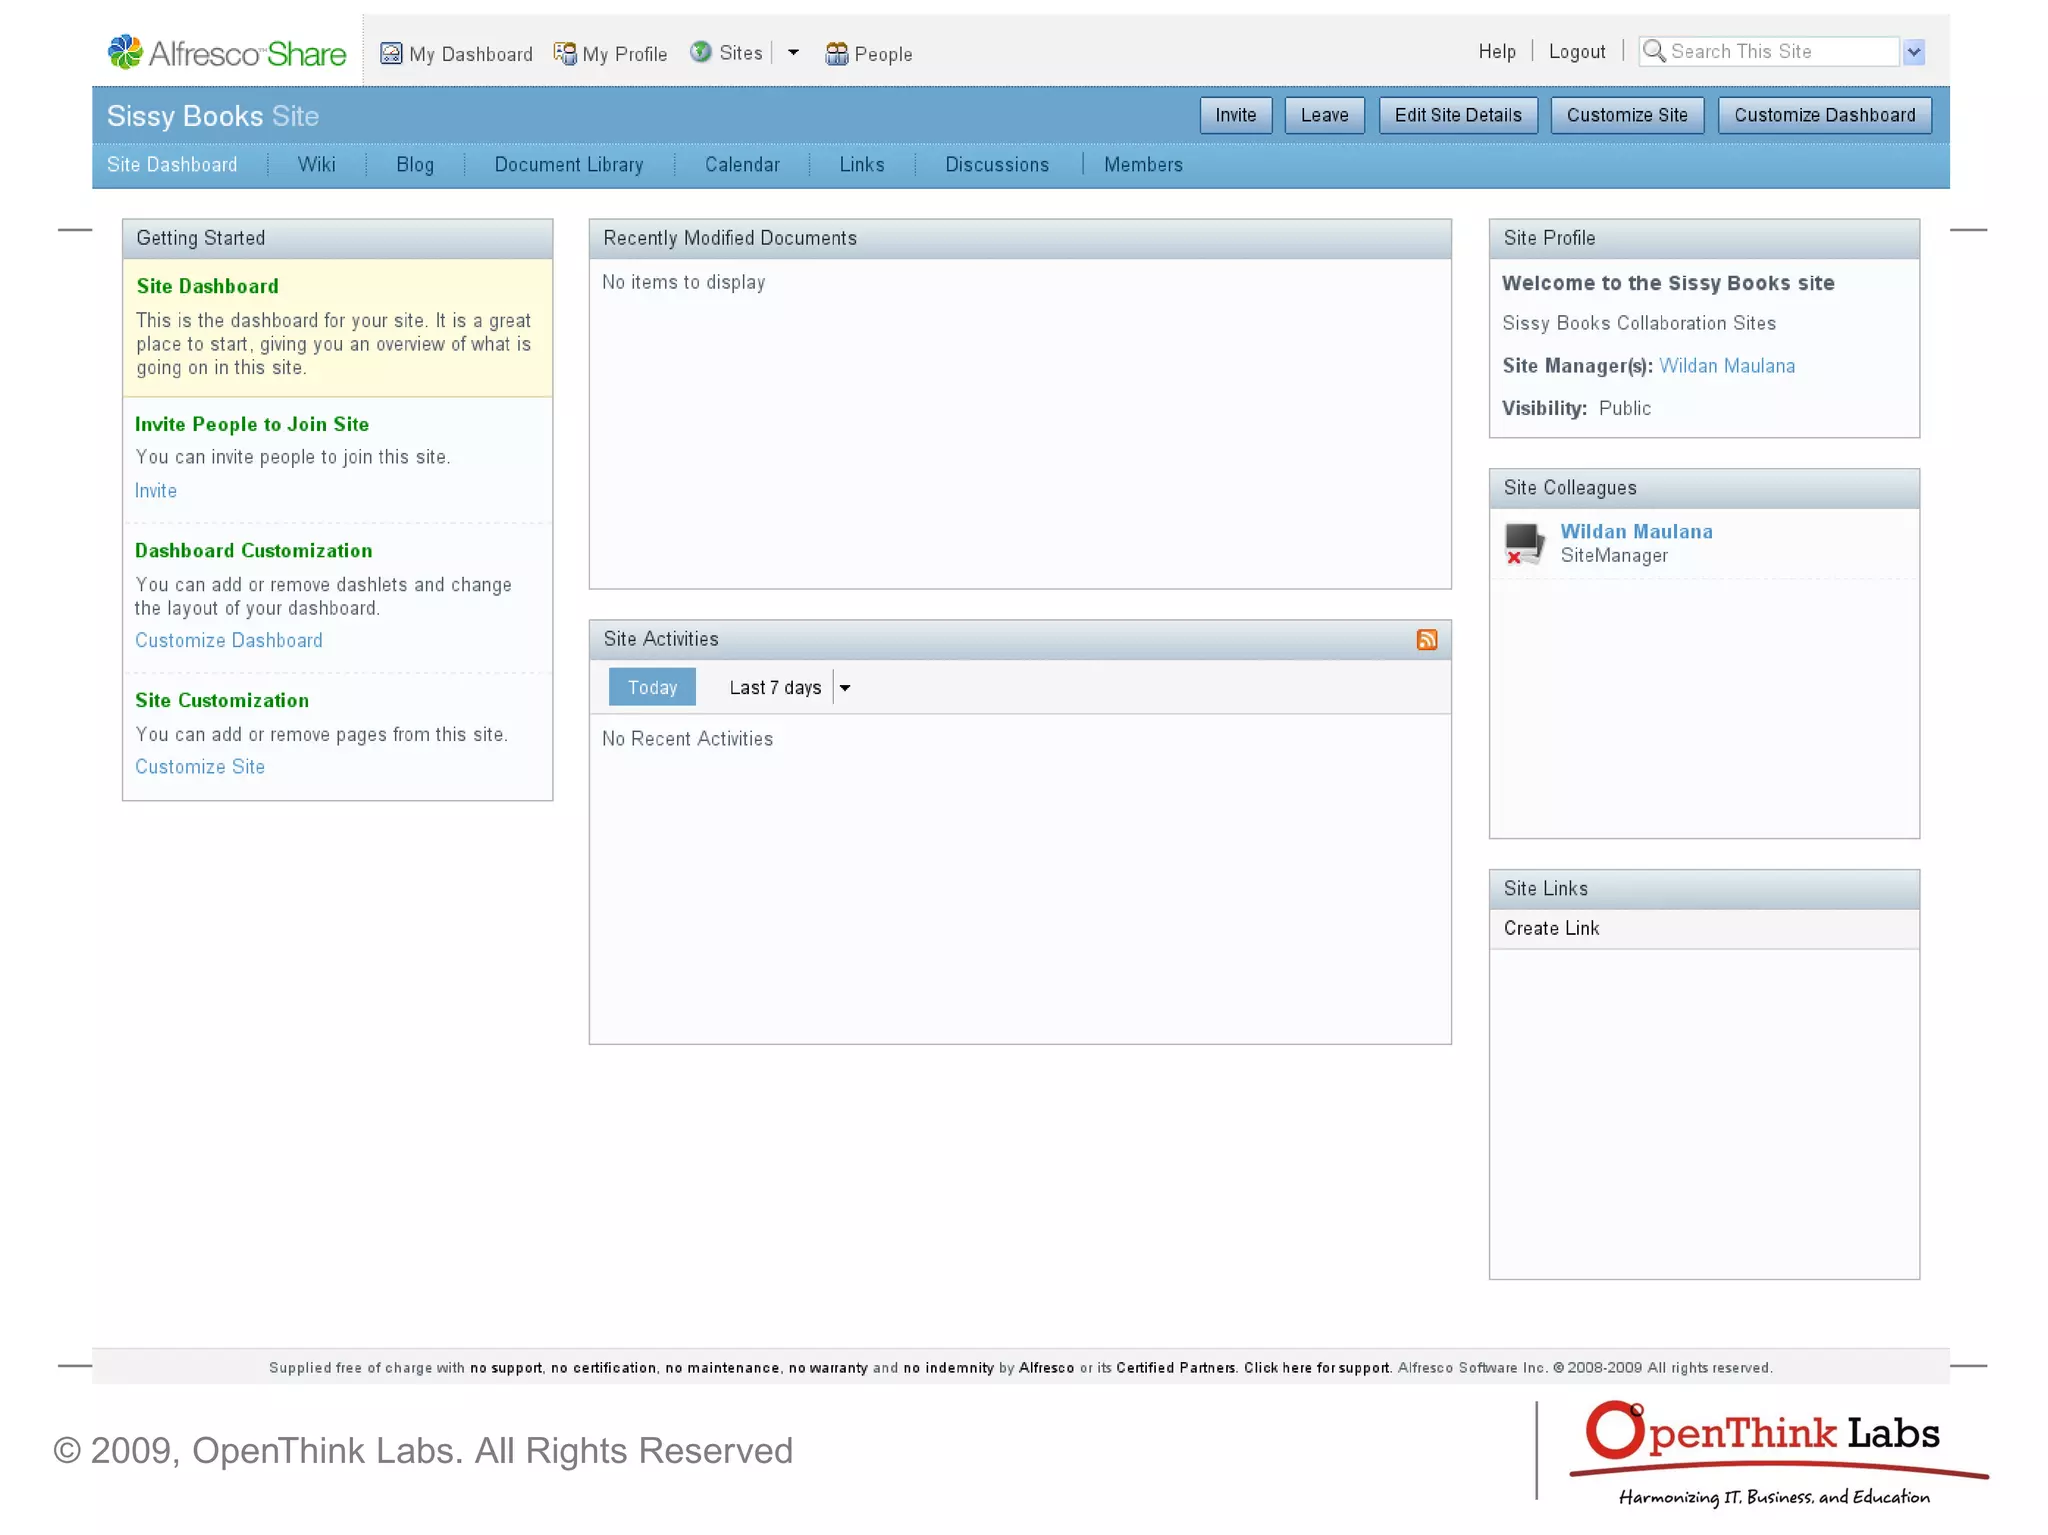Click the search magnifier icon
Image resolution: width=2048 pixels, height=1535 pixels.
pos(1654,51)
